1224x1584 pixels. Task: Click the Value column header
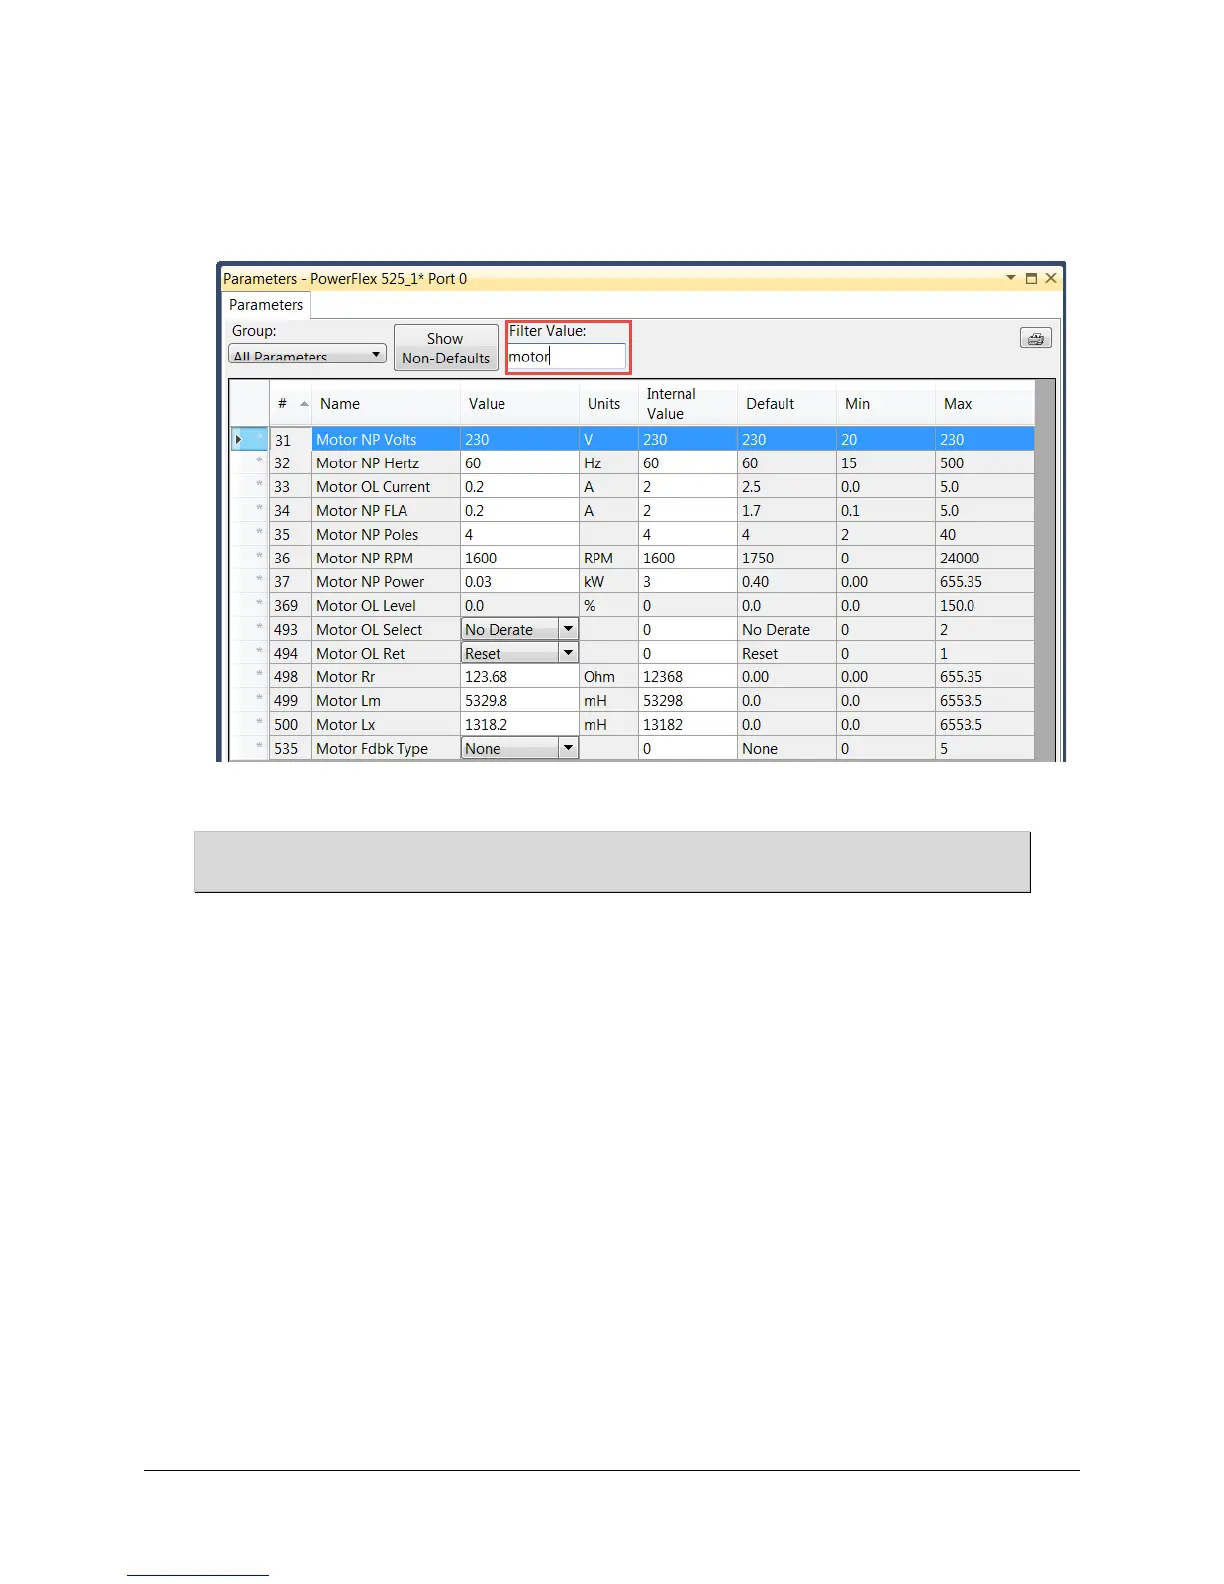point(520,403)
